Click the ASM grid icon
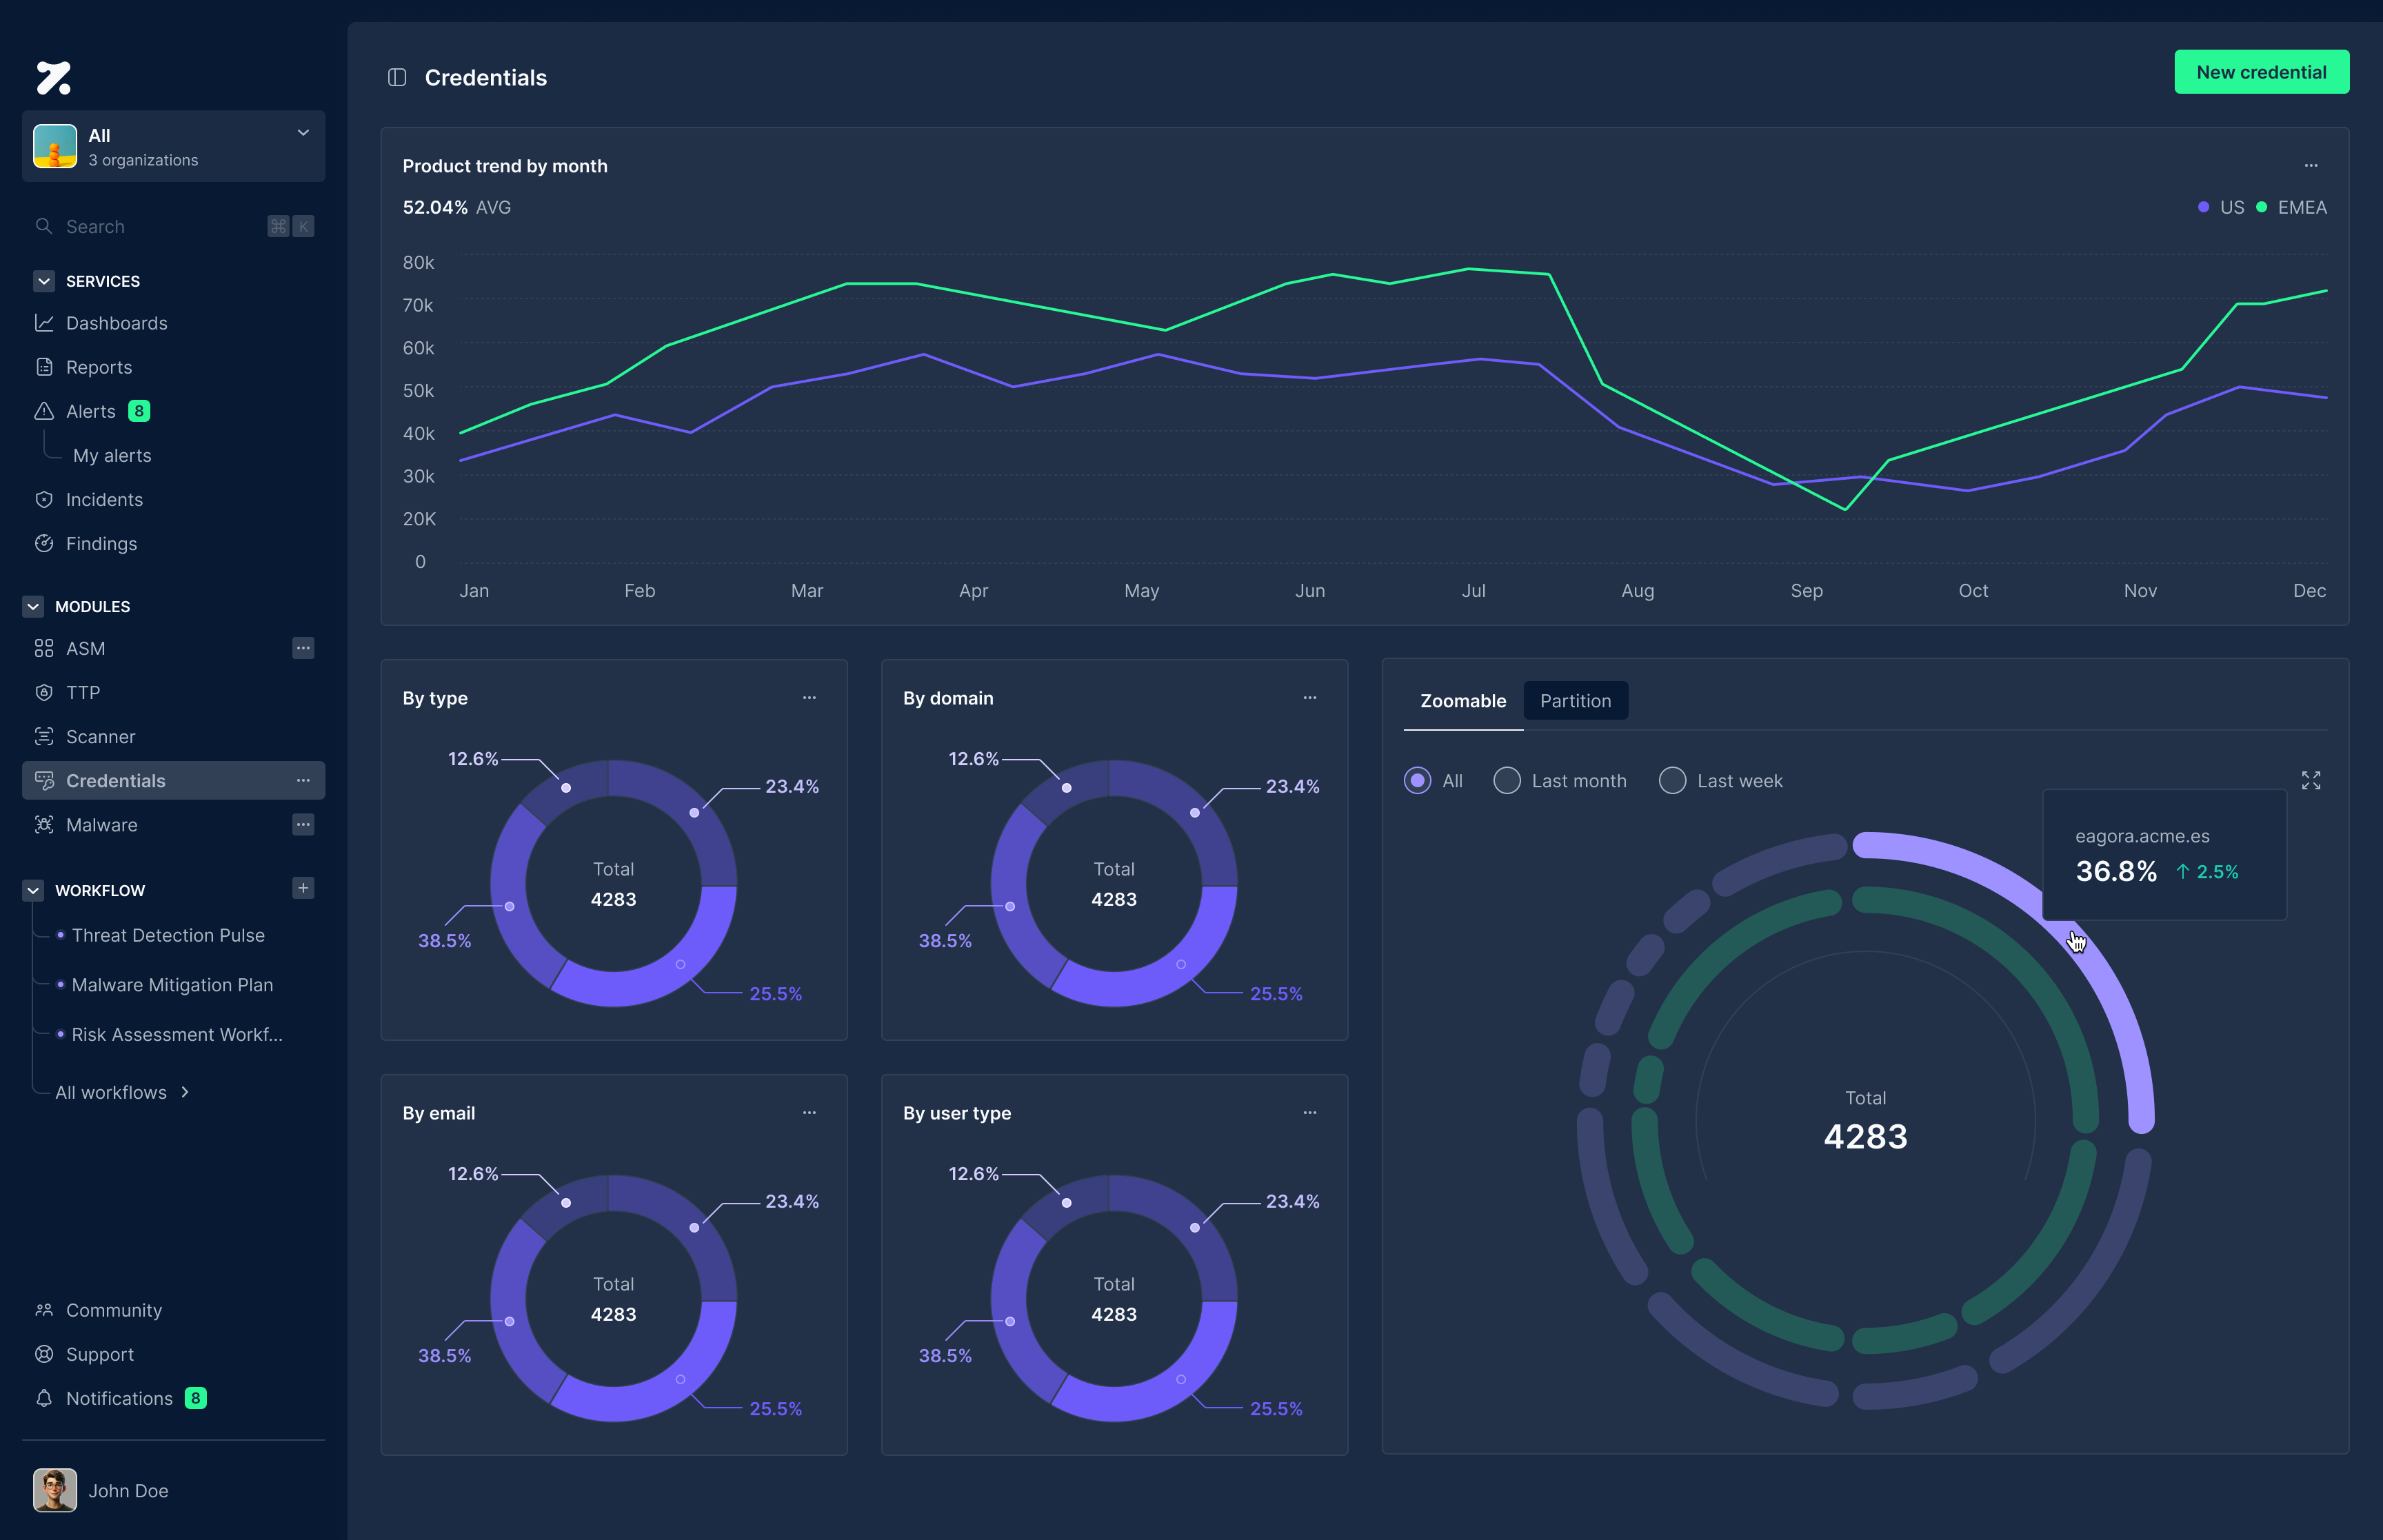The image size is (2383, 1540). pyautogui.click(x=44, y=648)
